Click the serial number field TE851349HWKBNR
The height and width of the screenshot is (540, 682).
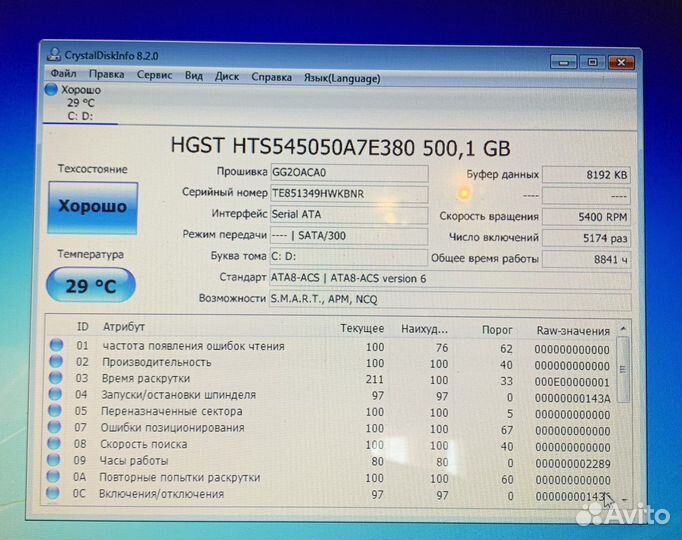click(349, 194)
